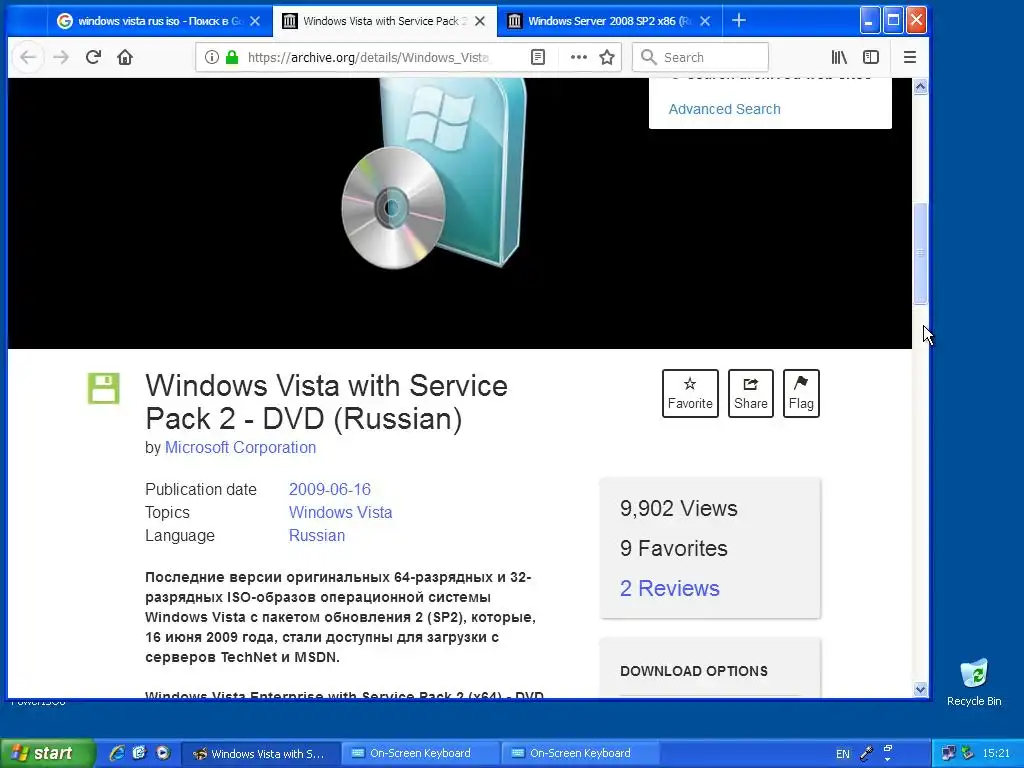Reload the current page

click(x=93, y=57)
